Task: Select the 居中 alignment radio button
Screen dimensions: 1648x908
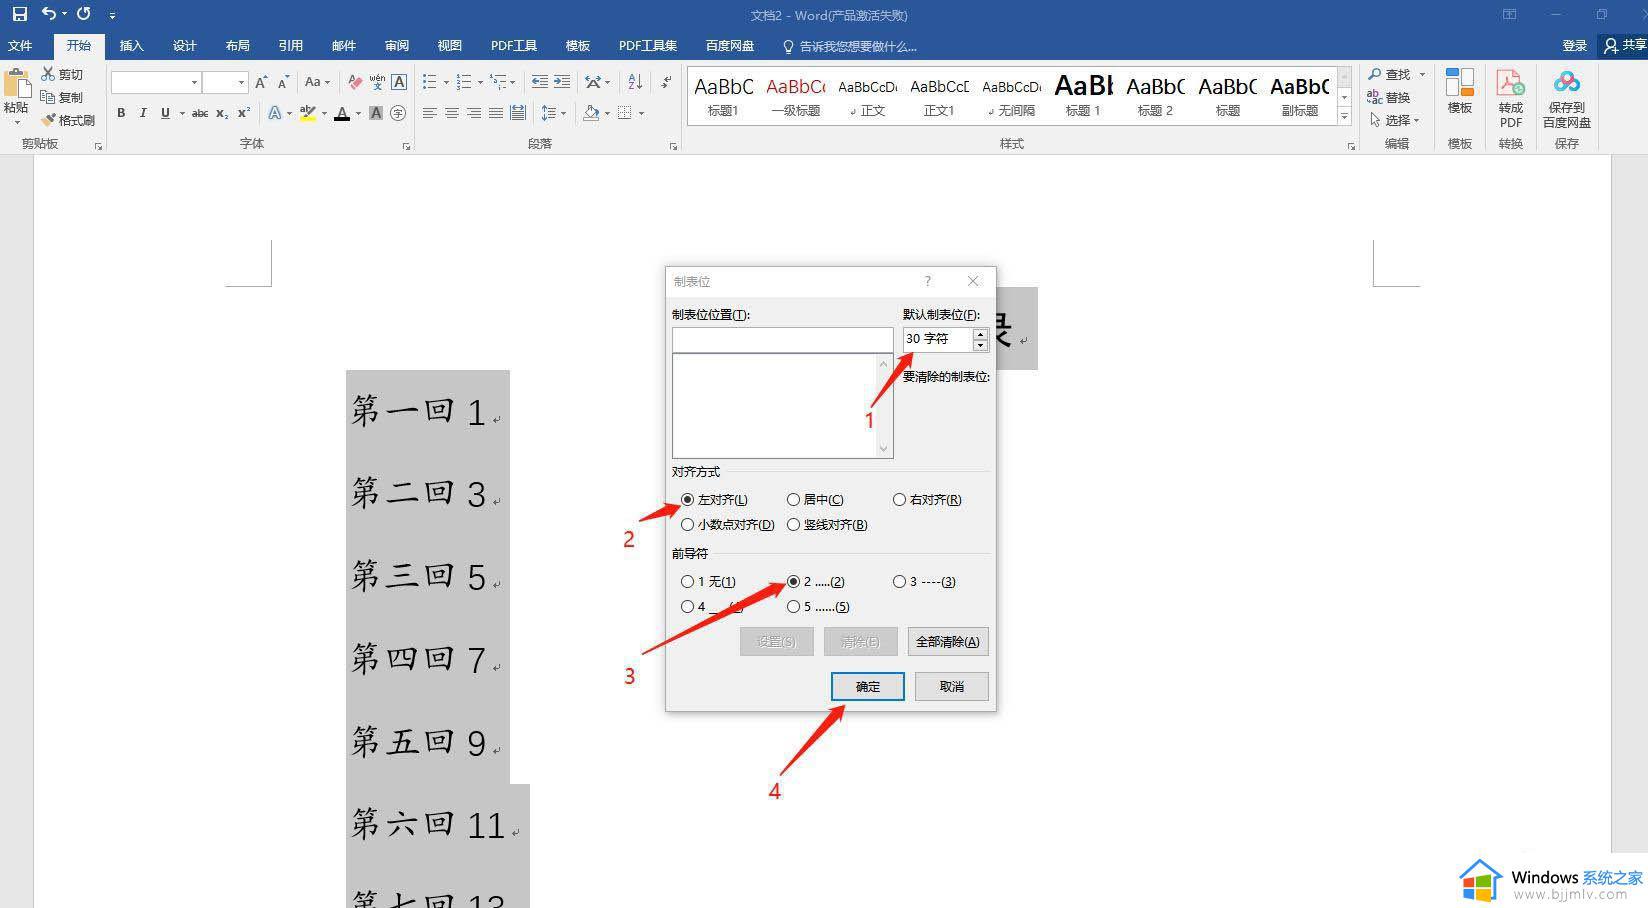Action: coord(793,499)
